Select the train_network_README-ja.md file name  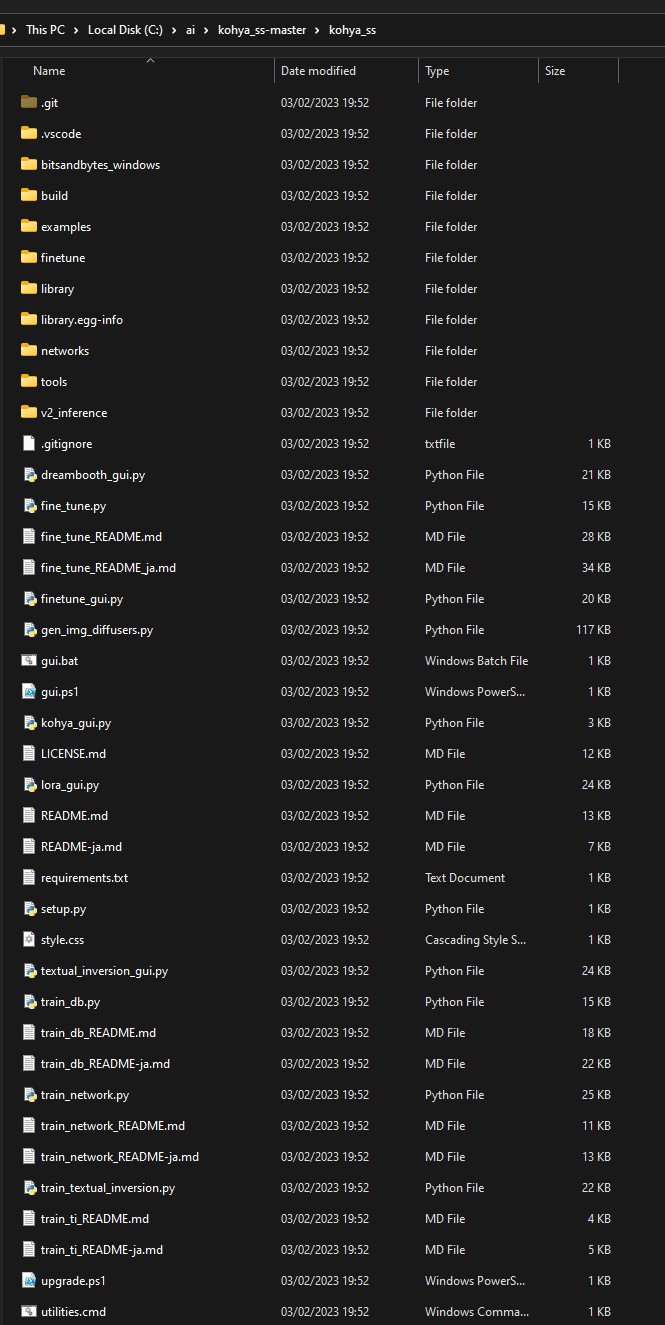coord(120,1156)
